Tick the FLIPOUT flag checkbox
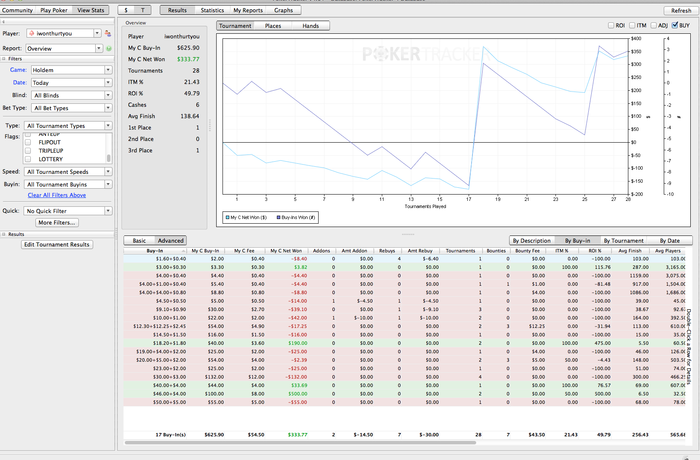 tap(28, 142)
